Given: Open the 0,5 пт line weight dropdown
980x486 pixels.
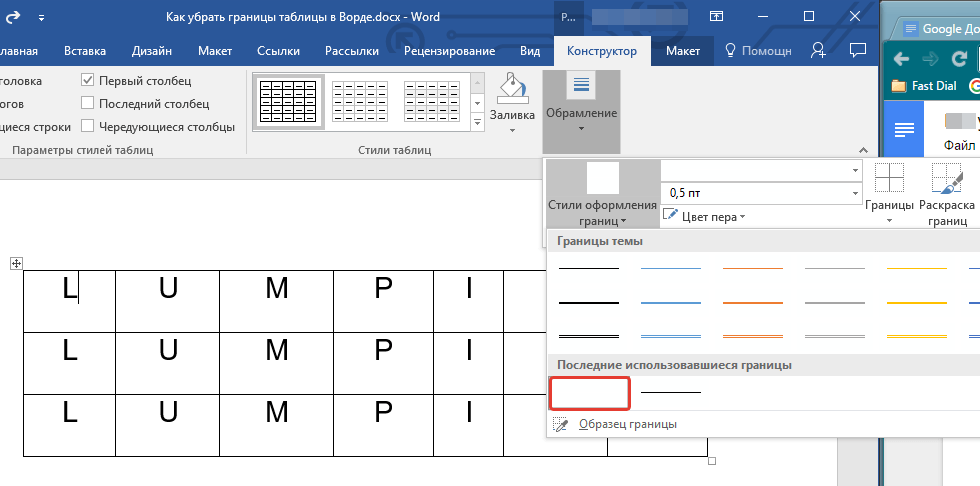Looking at the screenshot, I should (x=855, y=192).
